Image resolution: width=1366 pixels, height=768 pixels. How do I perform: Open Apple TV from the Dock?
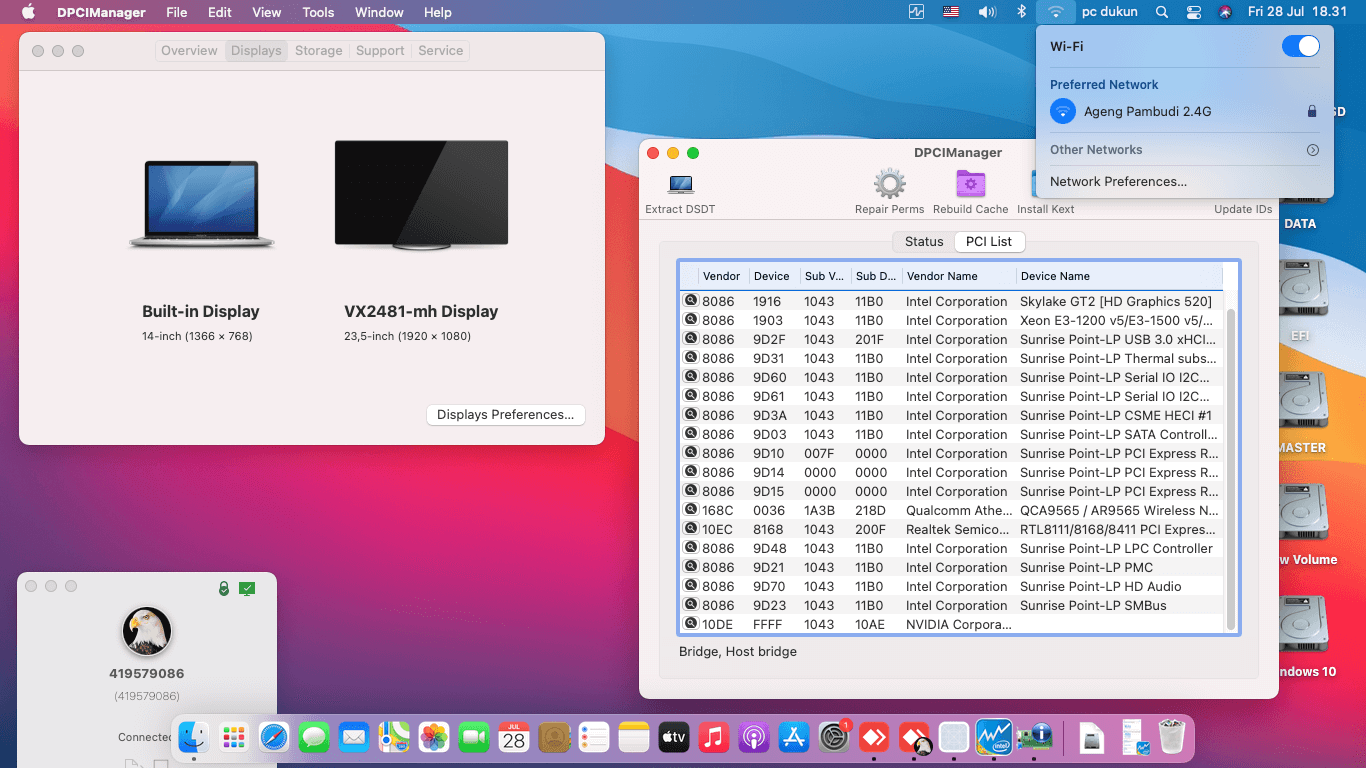pos(674,738)
